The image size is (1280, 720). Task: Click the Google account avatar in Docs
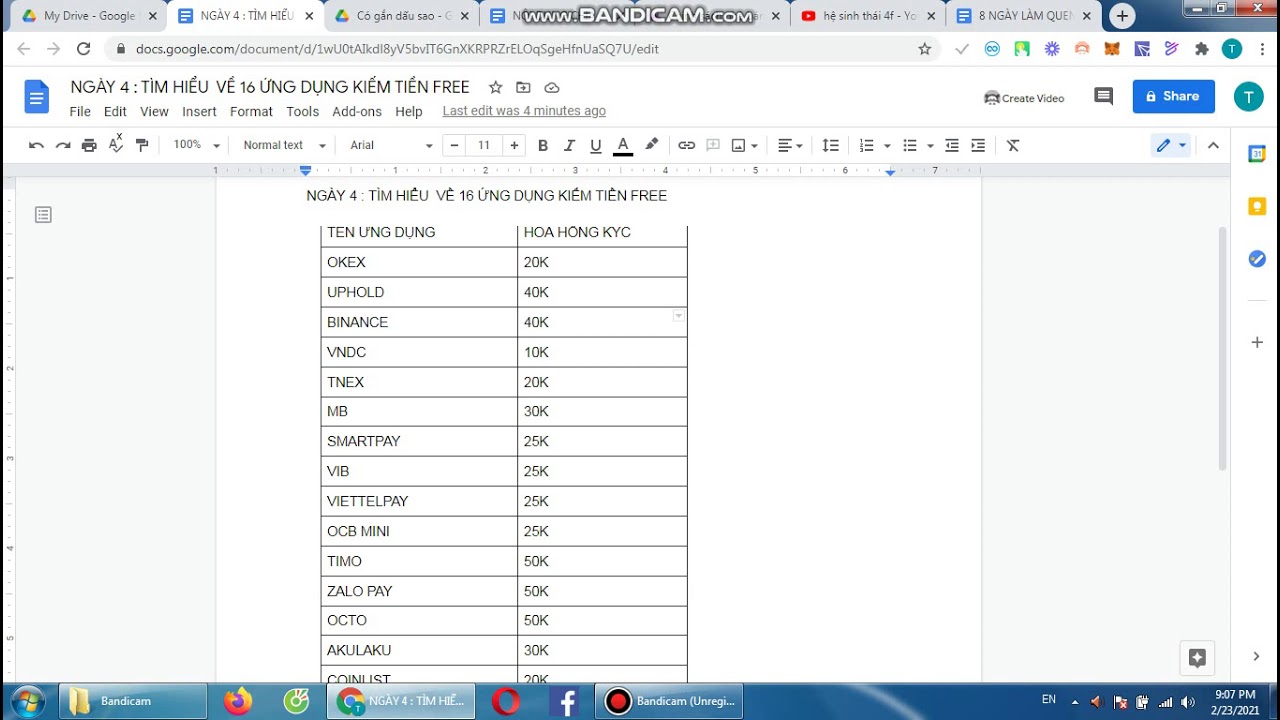(1248, 96)
